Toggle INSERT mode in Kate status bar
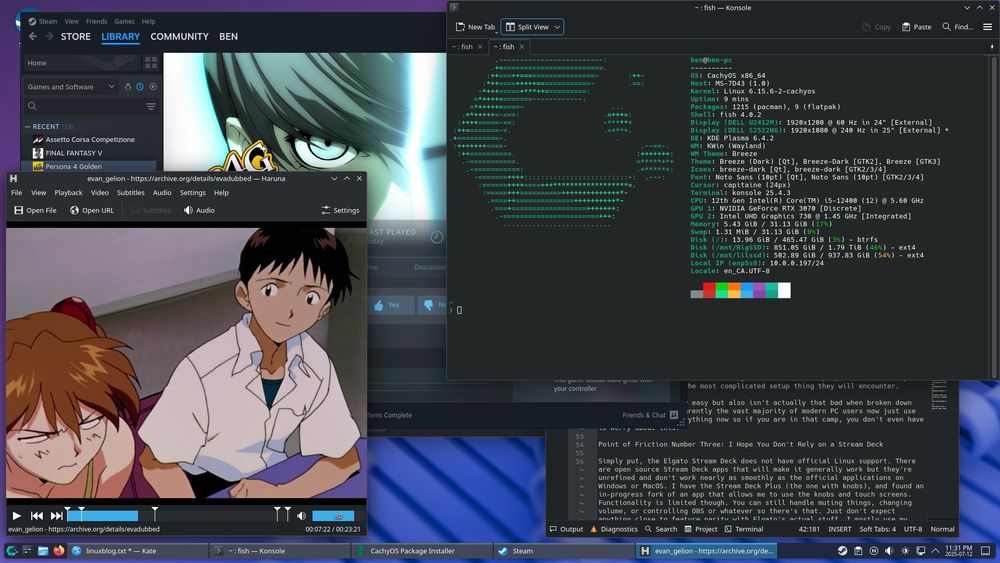 [839, 529]
